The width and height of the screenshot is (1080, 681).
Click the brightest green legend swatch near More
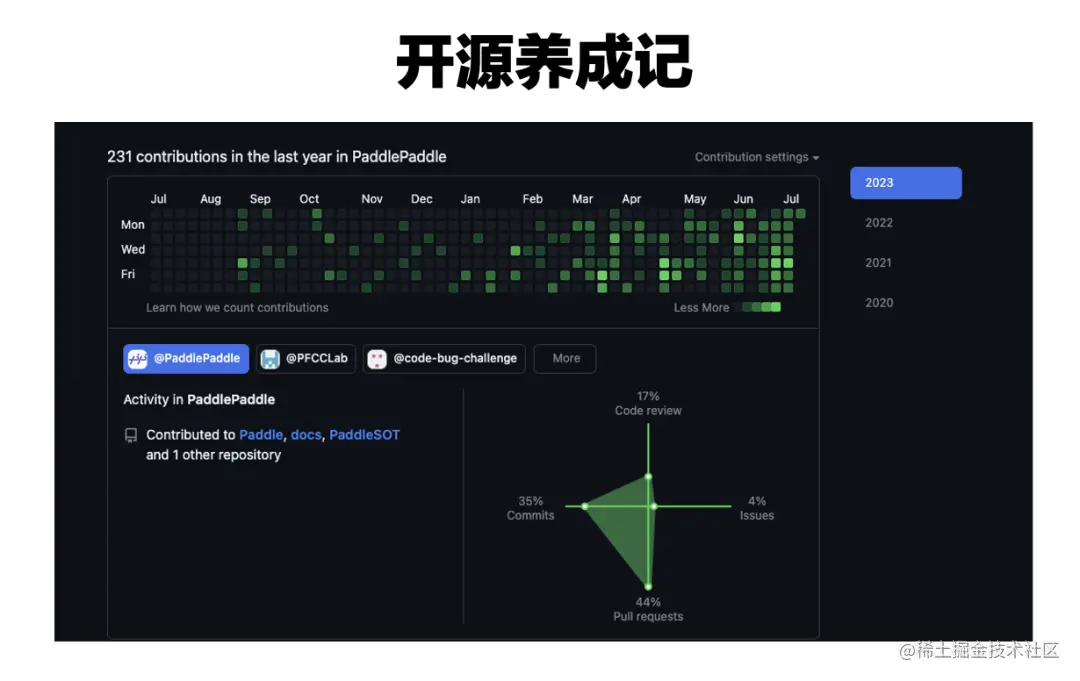[x=776, y=307]
